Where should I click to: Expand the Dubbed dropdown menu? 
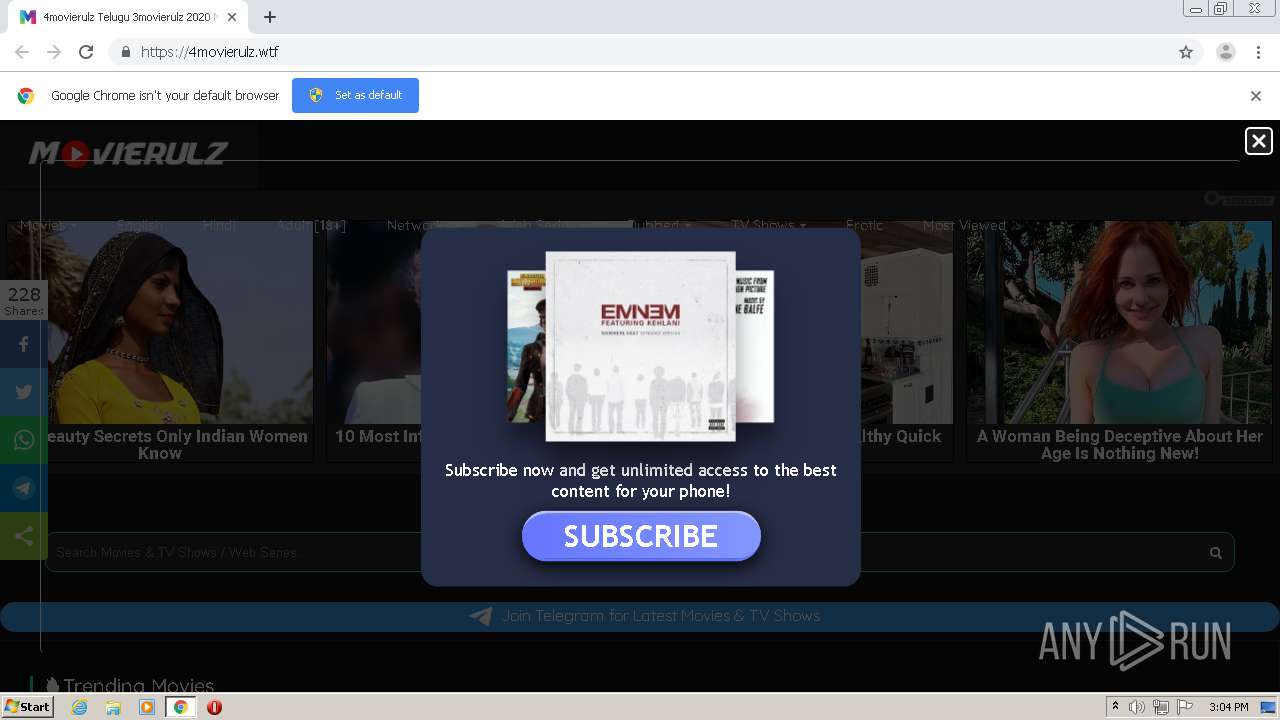(x=658, y=225)
